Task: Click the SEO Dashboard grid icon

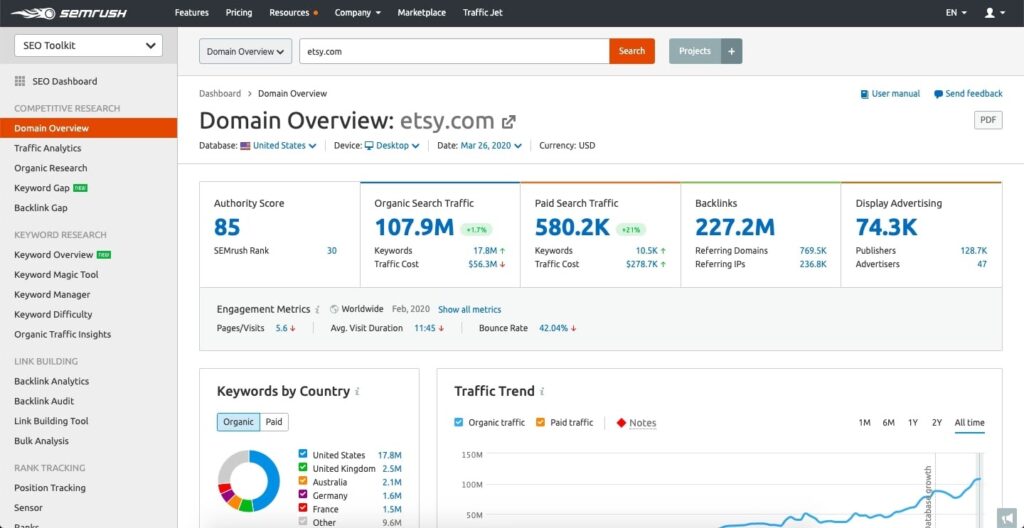Action: (20, 81)
